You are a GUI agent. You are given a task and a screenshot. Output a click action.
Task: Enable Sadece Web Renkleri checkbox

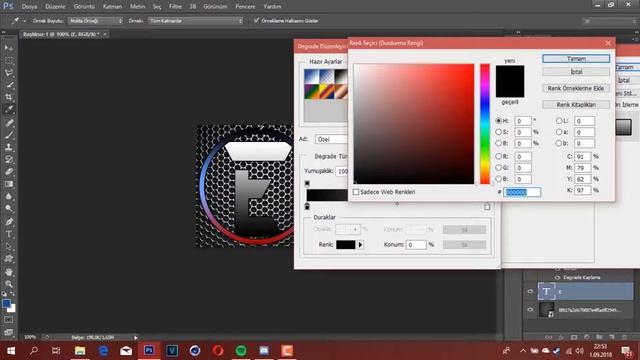pyautogui.click(x=356, y=192)
